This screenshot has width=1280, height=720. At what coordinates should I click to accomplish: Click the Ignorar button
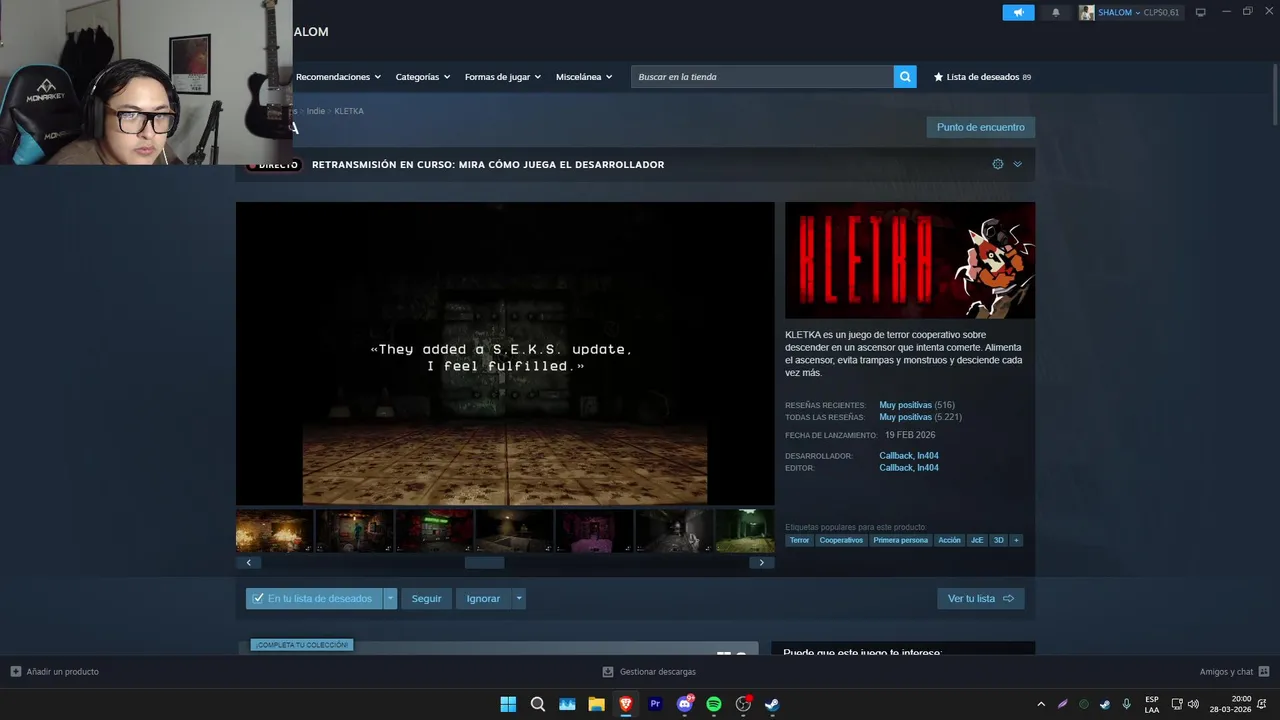tap(483, 599)
